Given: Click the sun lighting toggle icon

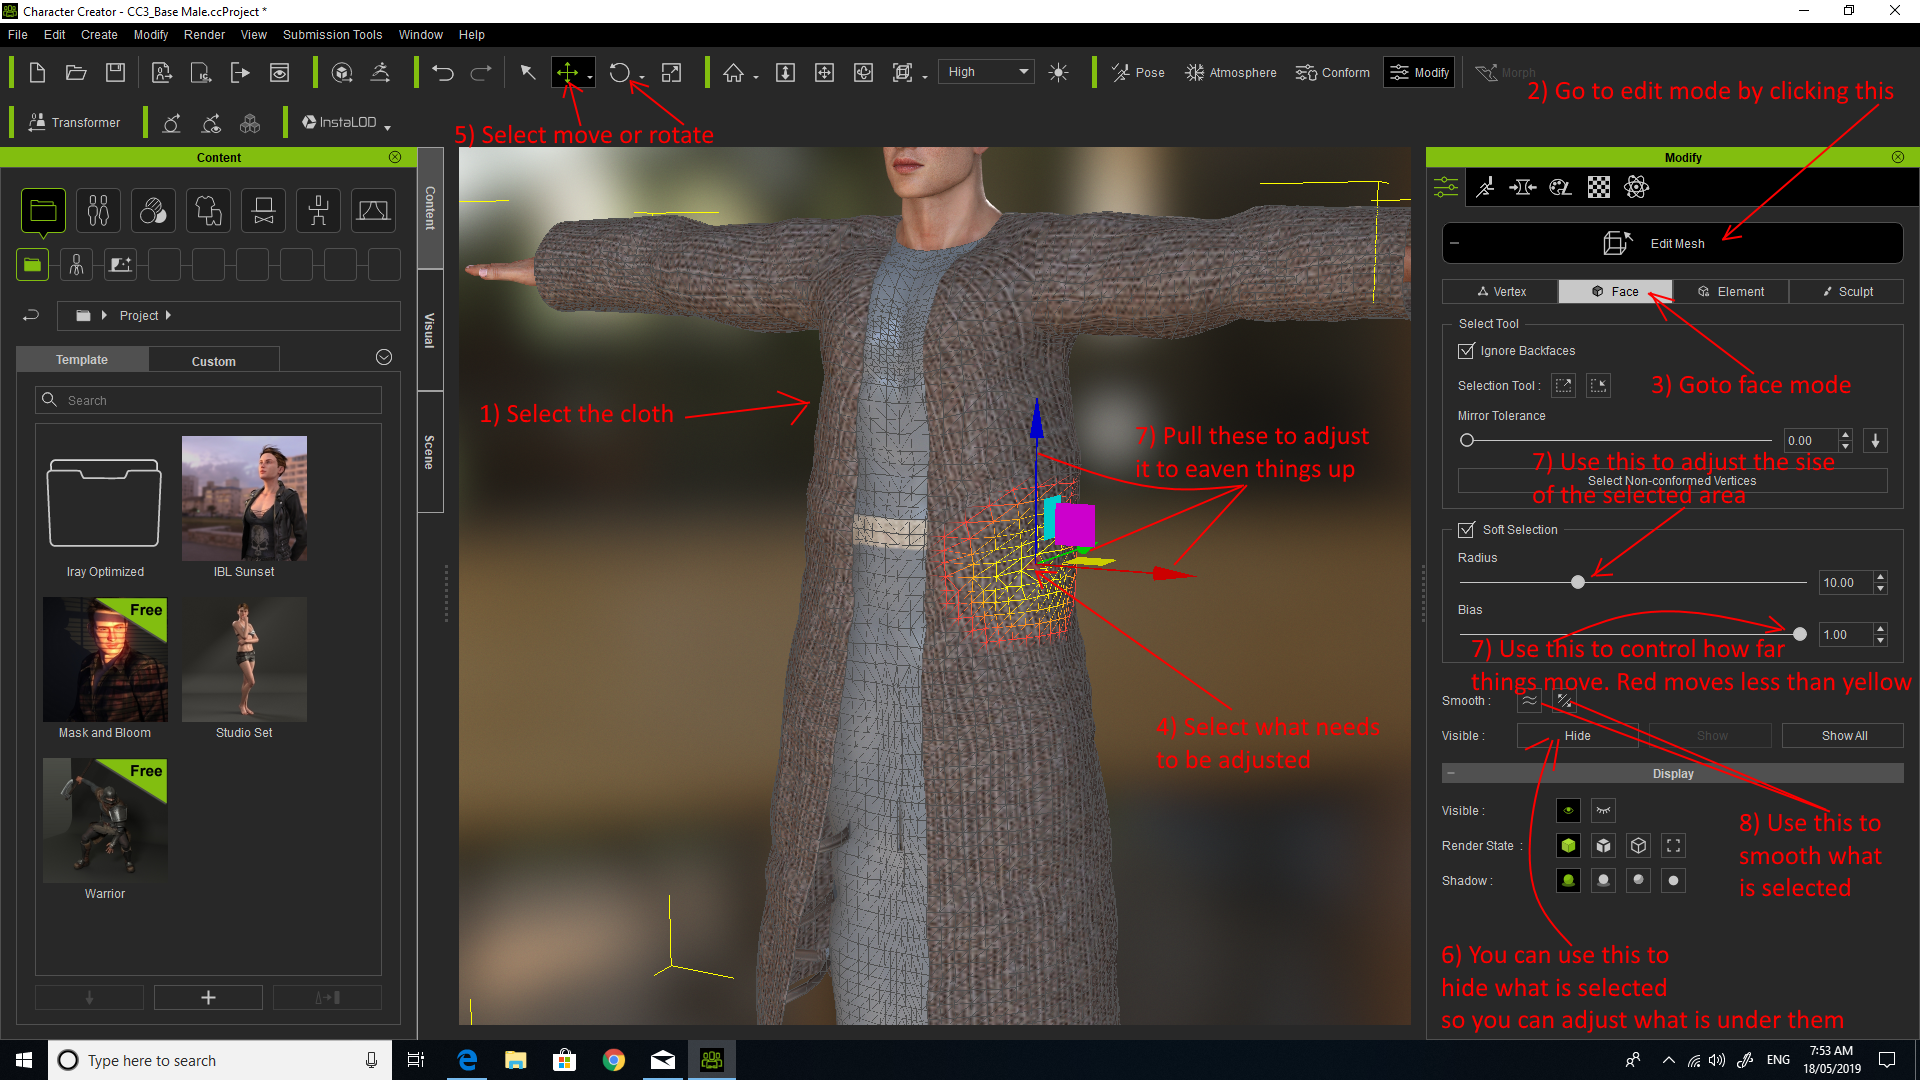Looking at the screenshot, I should click(x=1058, y=72).
